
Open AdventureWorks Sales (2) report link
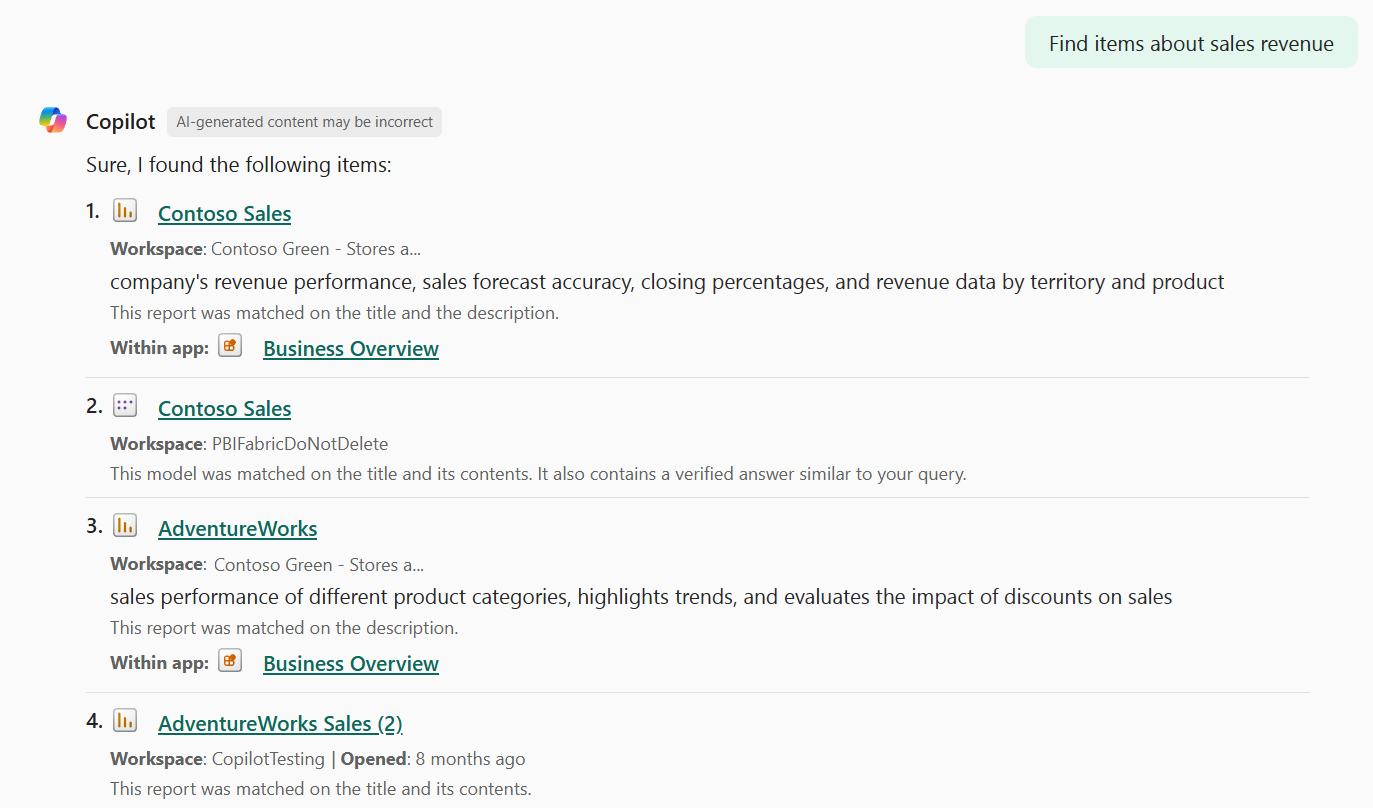[280, 723]
